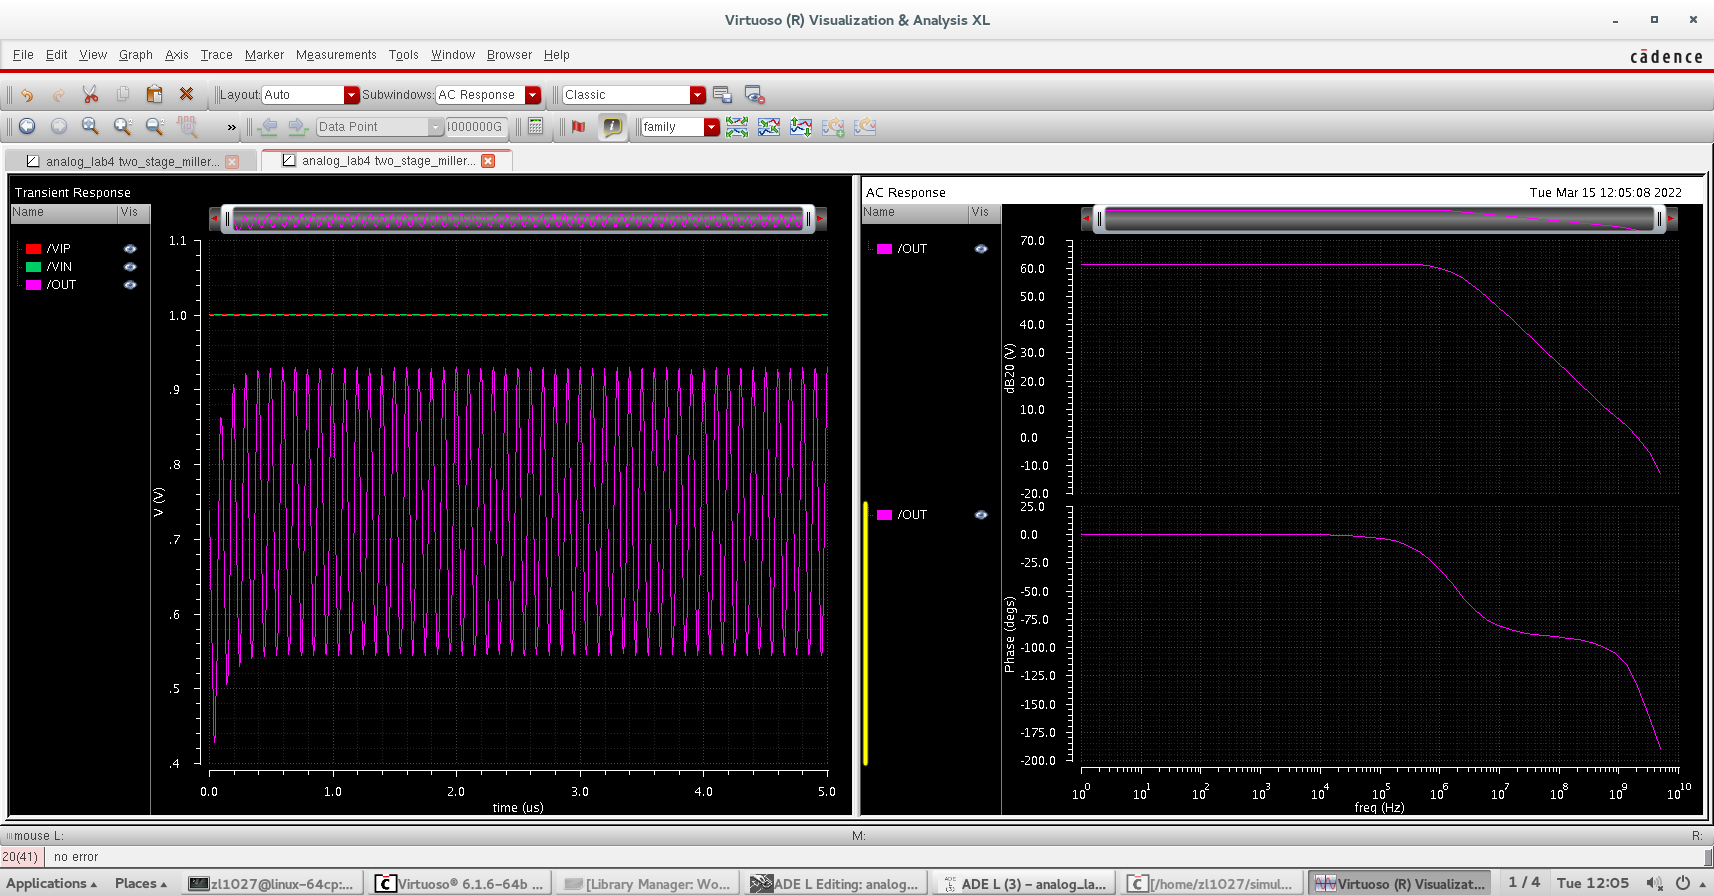Open the Data Point dropdown
This screenshot has width=1714, height=896.
[380, 127]
